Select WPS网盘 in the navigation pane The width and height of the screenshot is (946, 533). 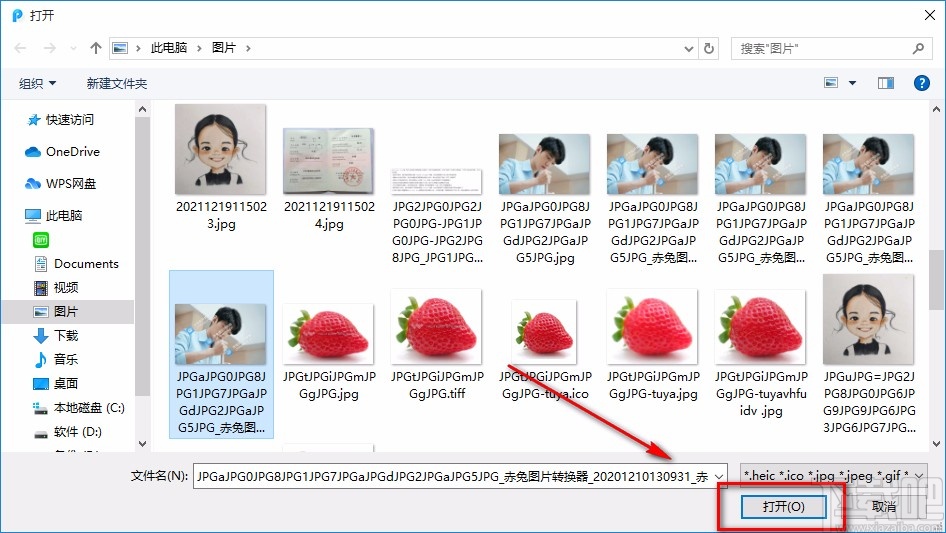click(x=60, y=184)
